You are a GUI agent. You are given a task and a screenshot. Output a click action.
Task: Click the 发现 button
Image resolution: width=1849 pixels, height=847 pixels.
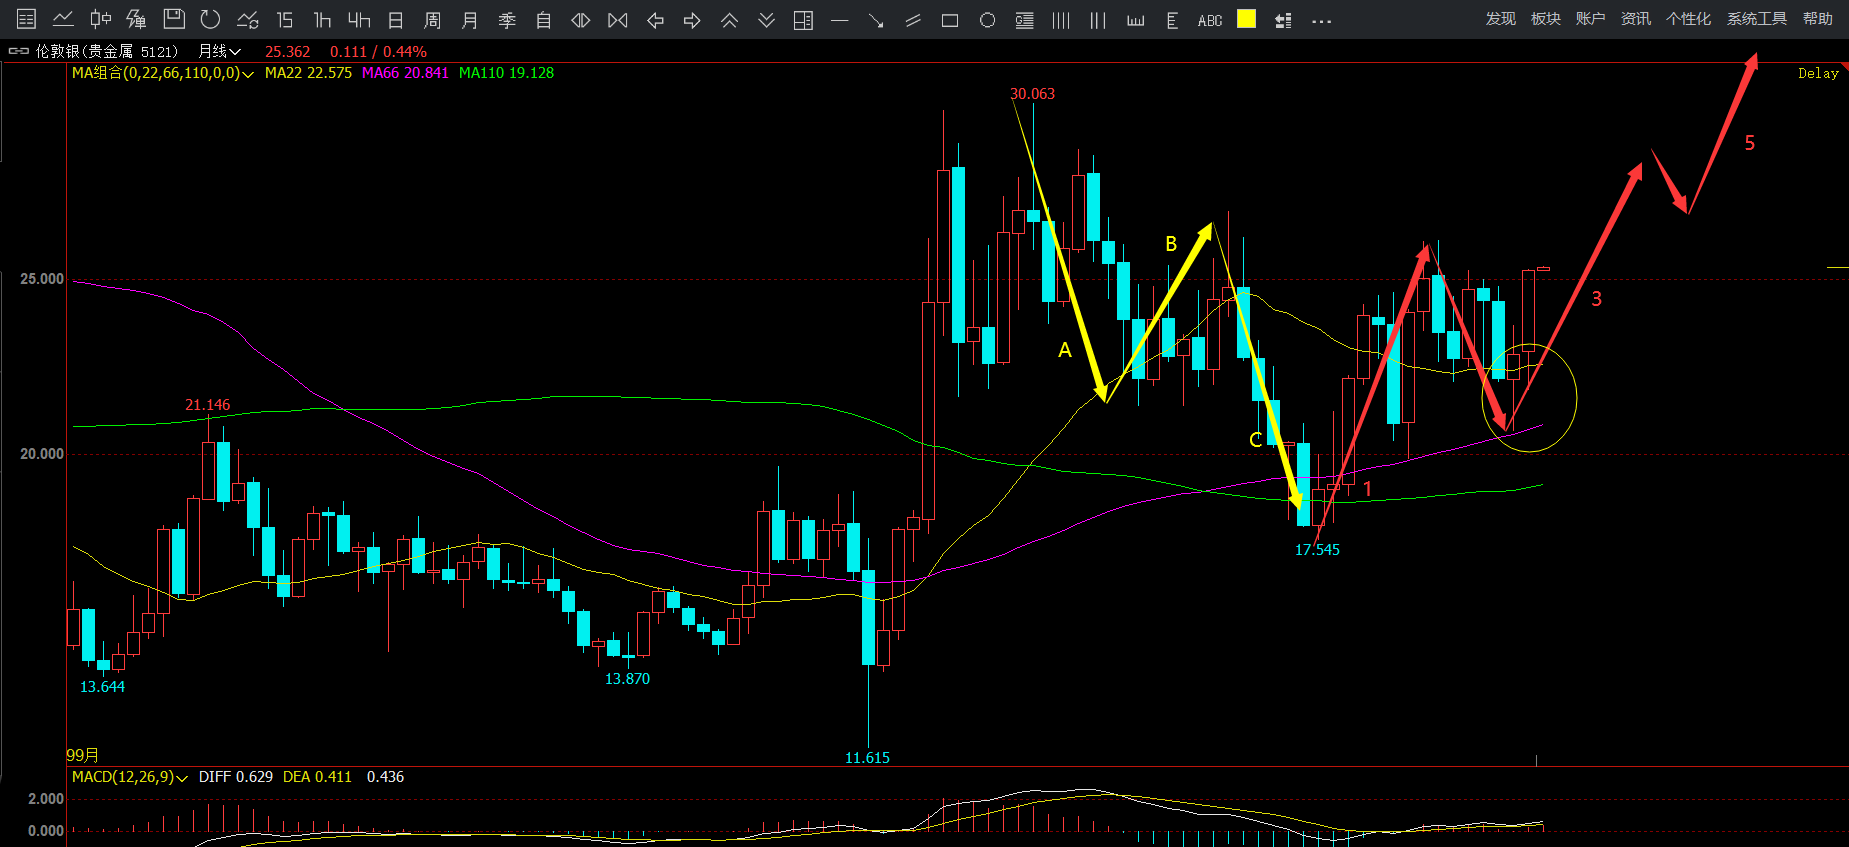(1500, 19)
